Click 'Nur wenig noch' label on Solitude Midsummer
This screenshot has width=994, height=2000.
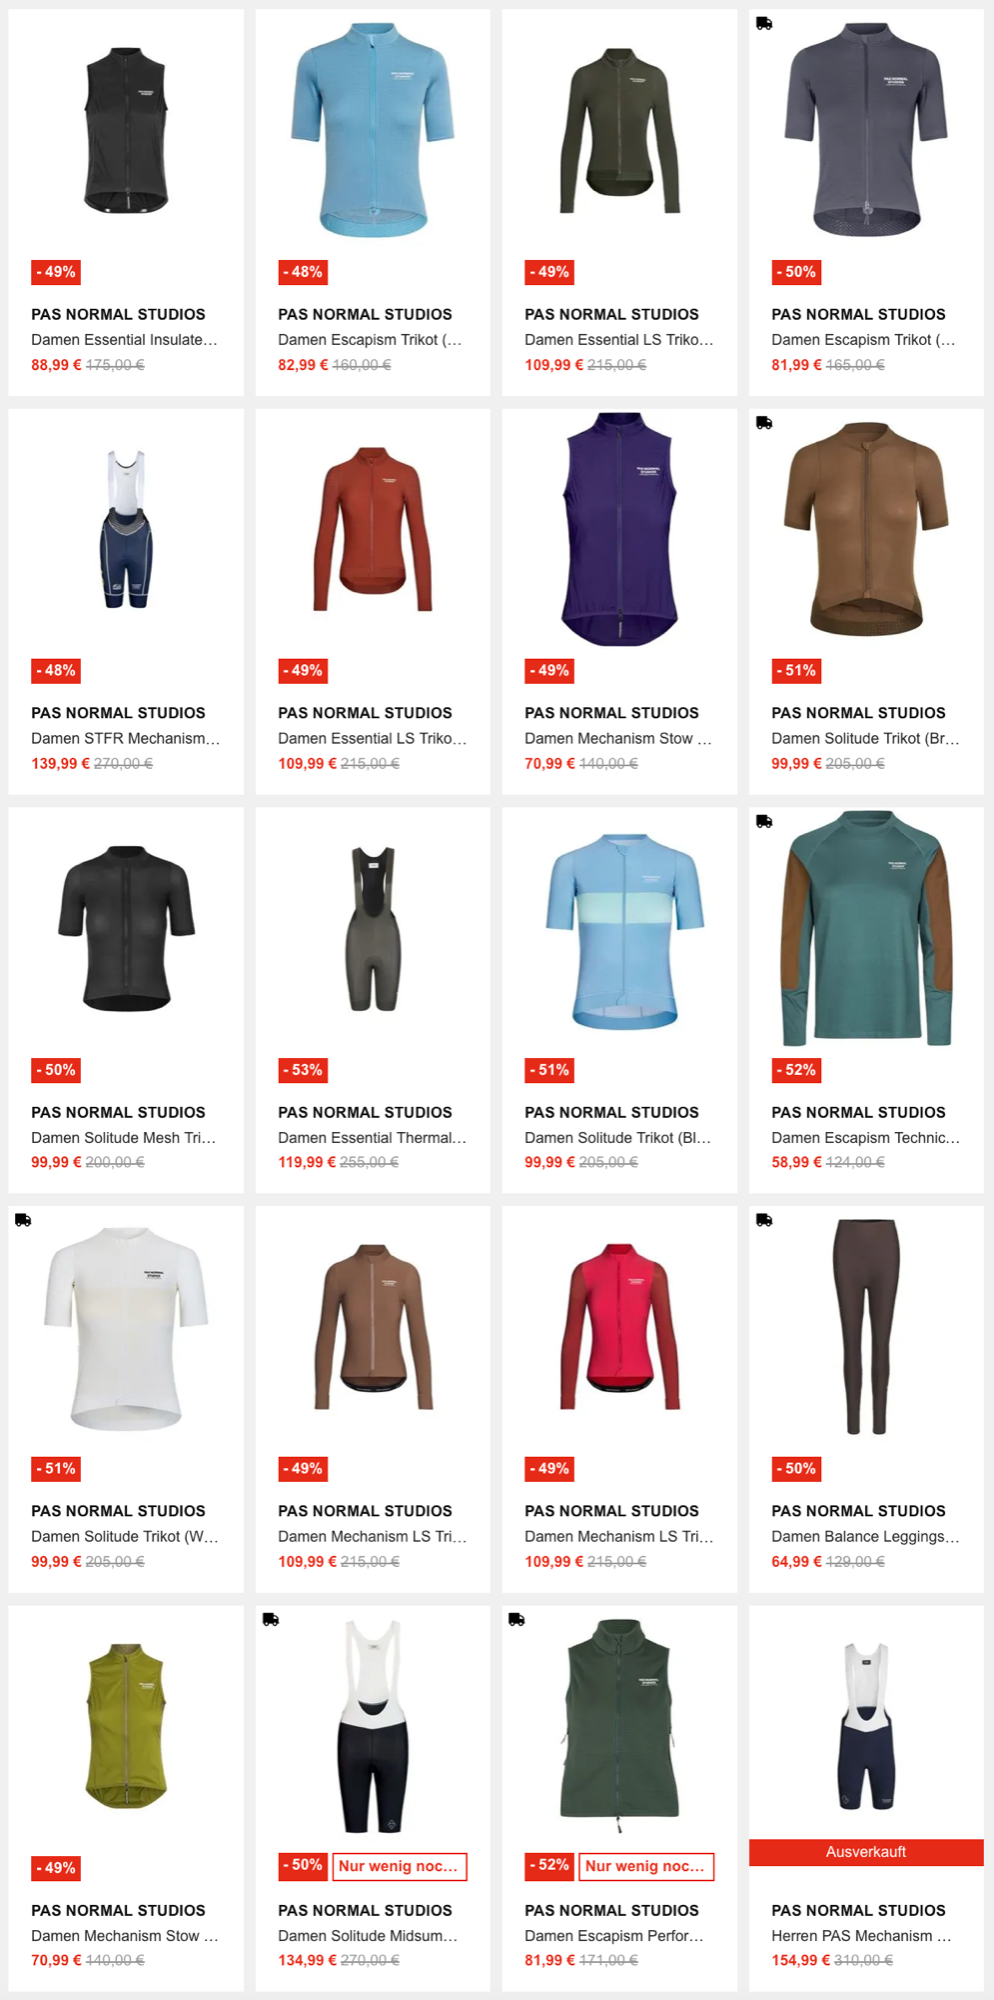click(398, 1866)
